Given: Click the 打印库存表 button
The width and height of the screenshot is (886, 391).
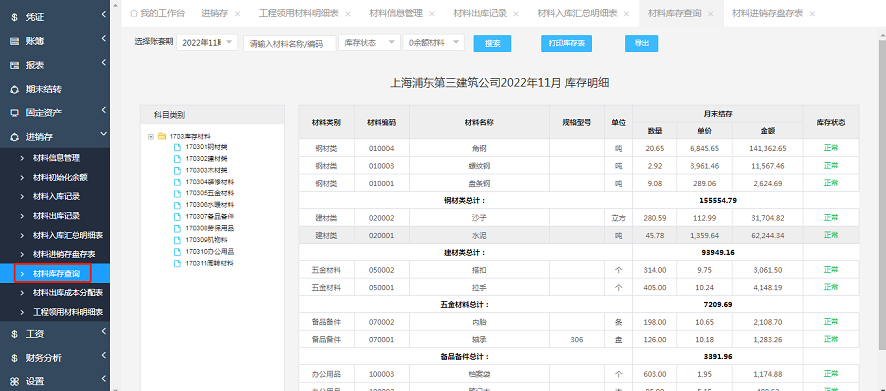Looking at the screenshot, I should tap(566, 44).
